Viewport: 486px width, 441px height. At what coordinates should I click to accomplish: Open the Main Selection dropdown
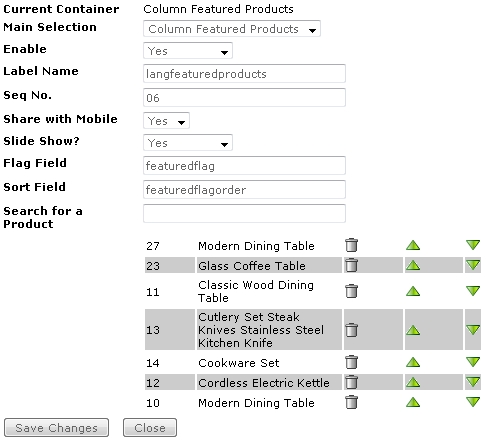point(232,29)
